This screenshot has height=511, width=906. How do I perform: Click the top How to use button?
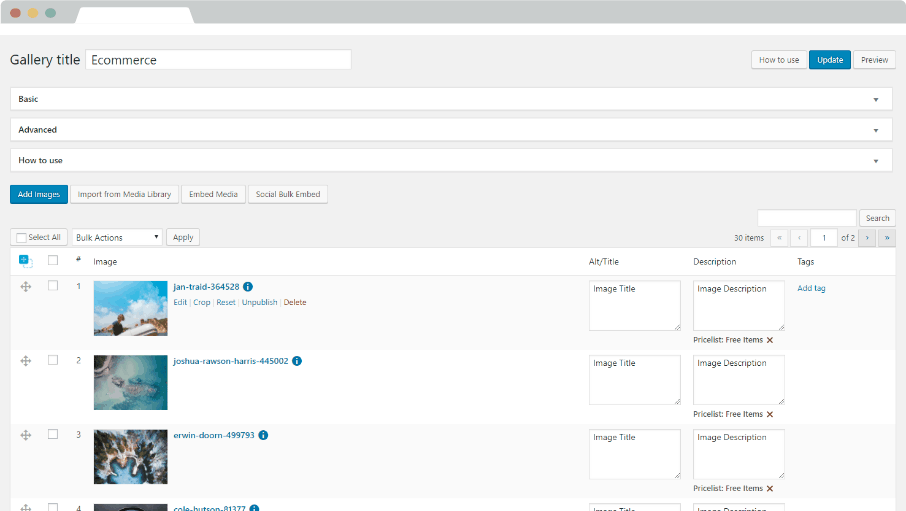779,60
